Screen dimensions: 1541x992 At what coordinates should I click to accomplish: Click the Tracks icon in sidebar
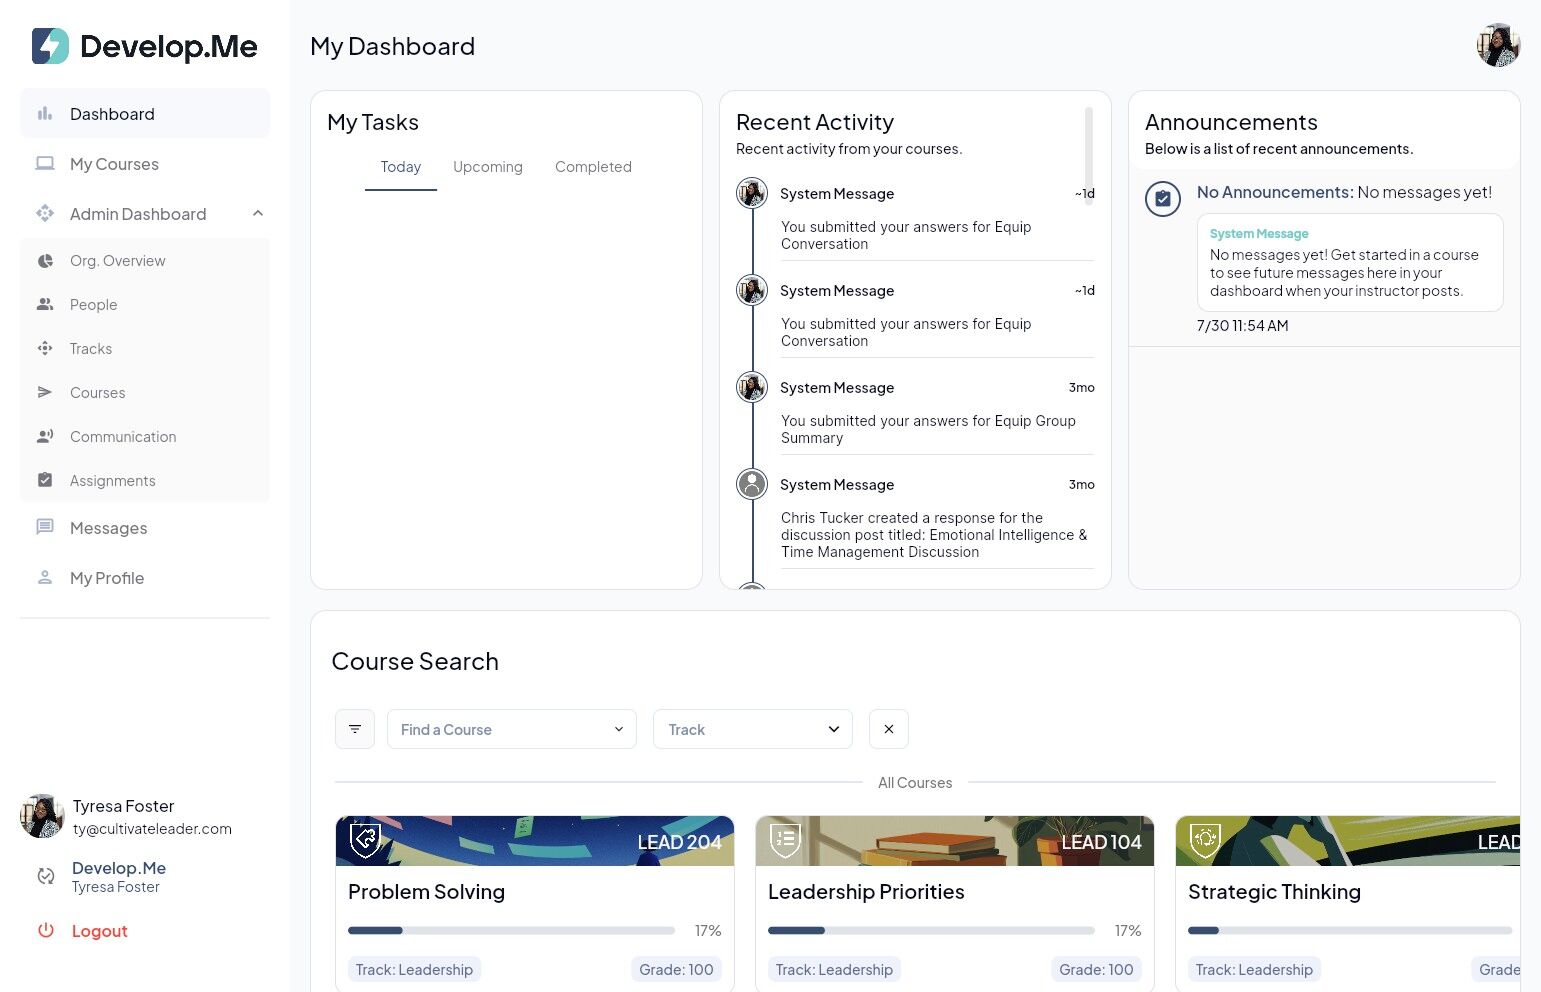pos(45,349)
